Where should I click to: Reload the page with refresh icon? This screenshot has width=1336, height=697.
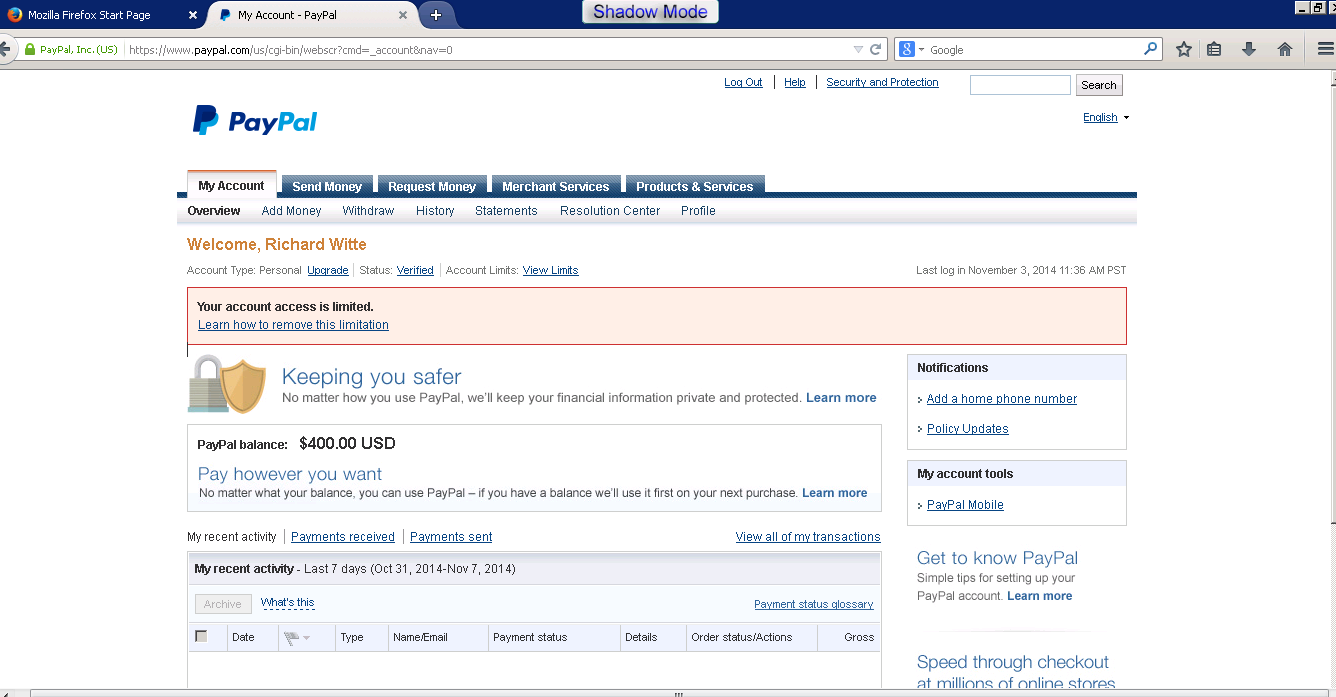[x=875, y=49]
